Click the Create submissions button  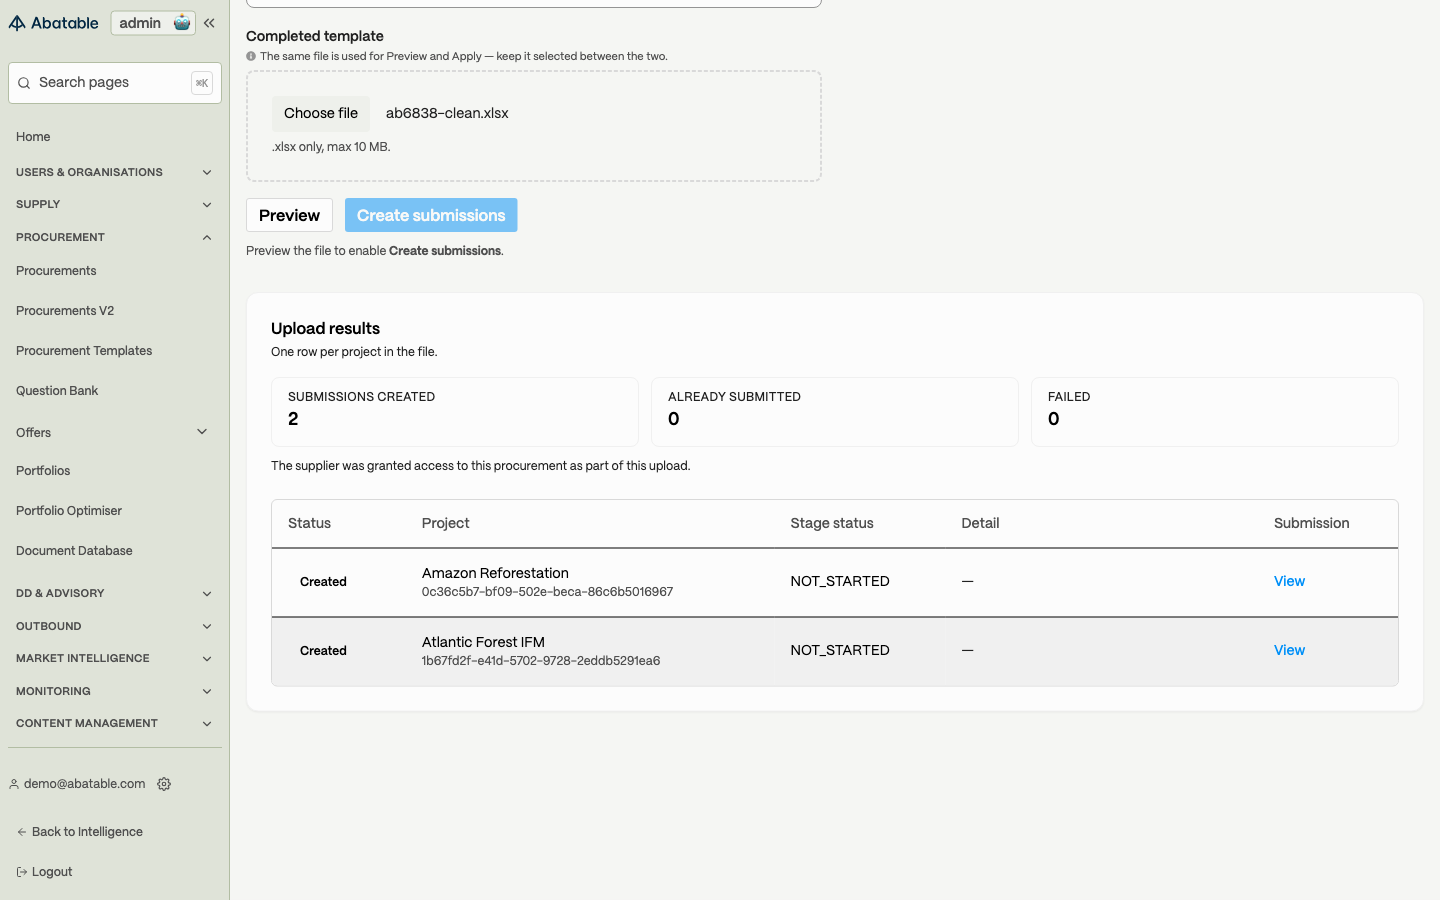(x=431, y=215)
